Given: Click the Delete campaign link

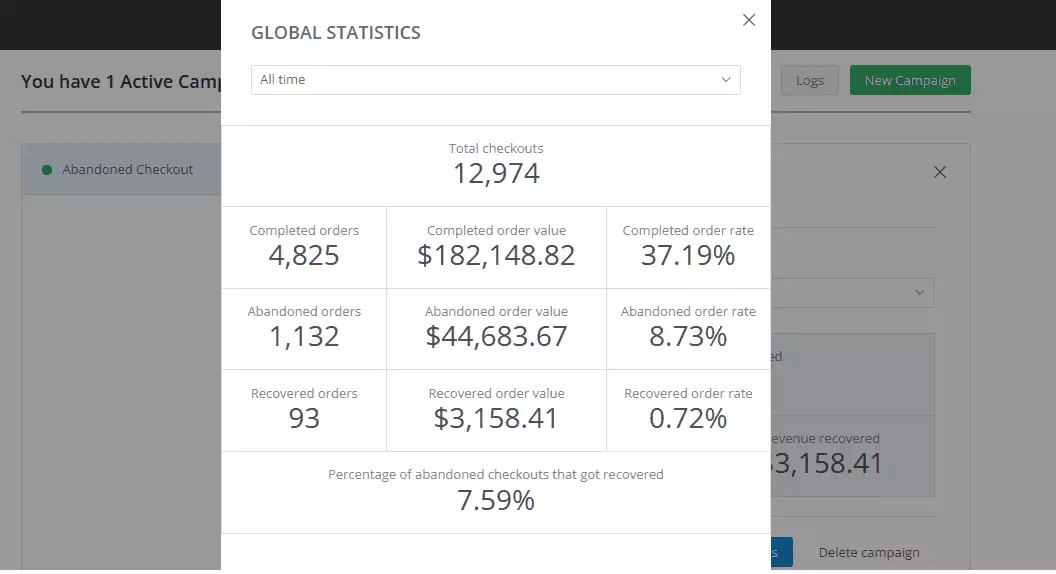Looking at the screenshot, I should point(868,552).
